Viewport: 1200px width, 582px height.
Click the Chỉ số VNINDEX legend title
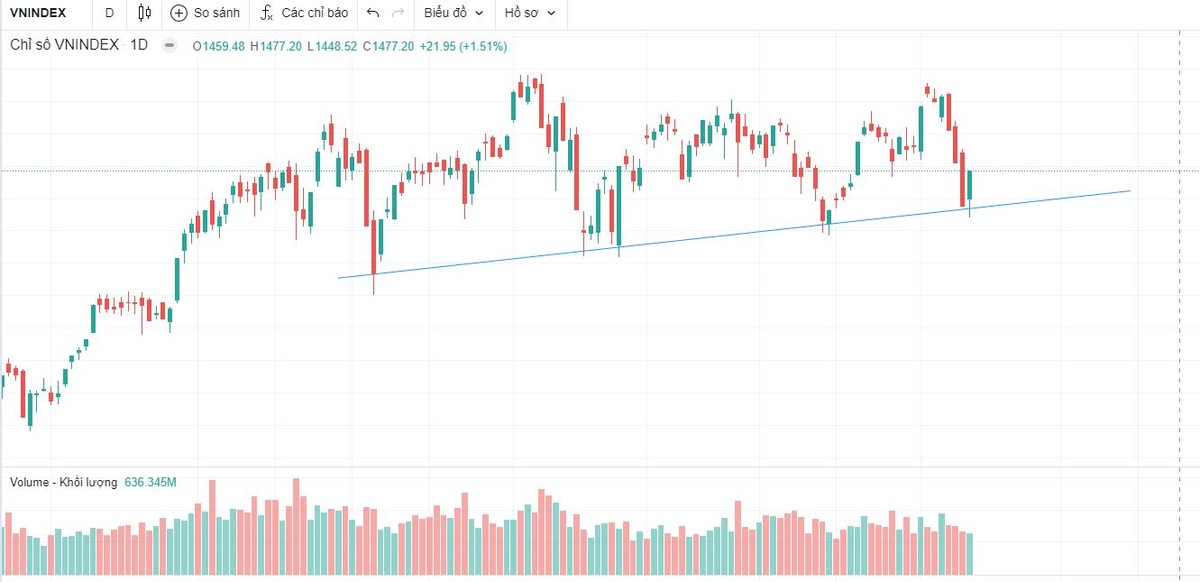click(x=65, y=45)
